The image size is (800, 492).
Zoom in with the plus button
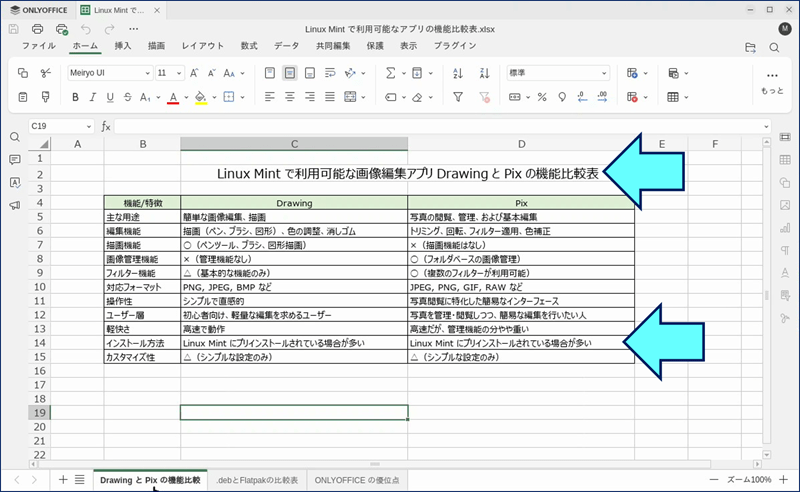pyautogui.click(x=784, y=480)
